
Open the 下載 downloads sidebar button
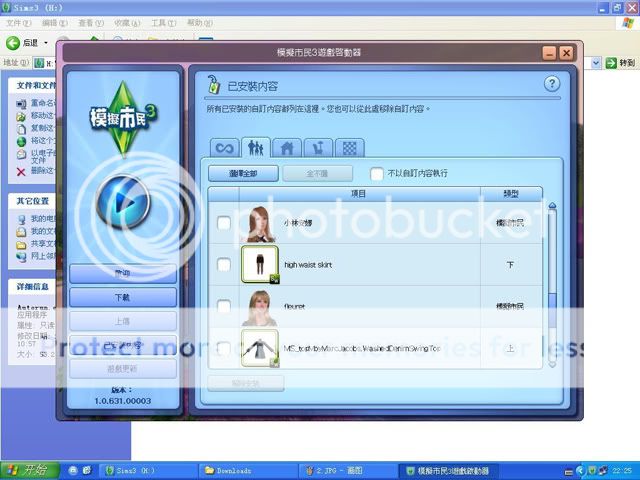(123, 298)
